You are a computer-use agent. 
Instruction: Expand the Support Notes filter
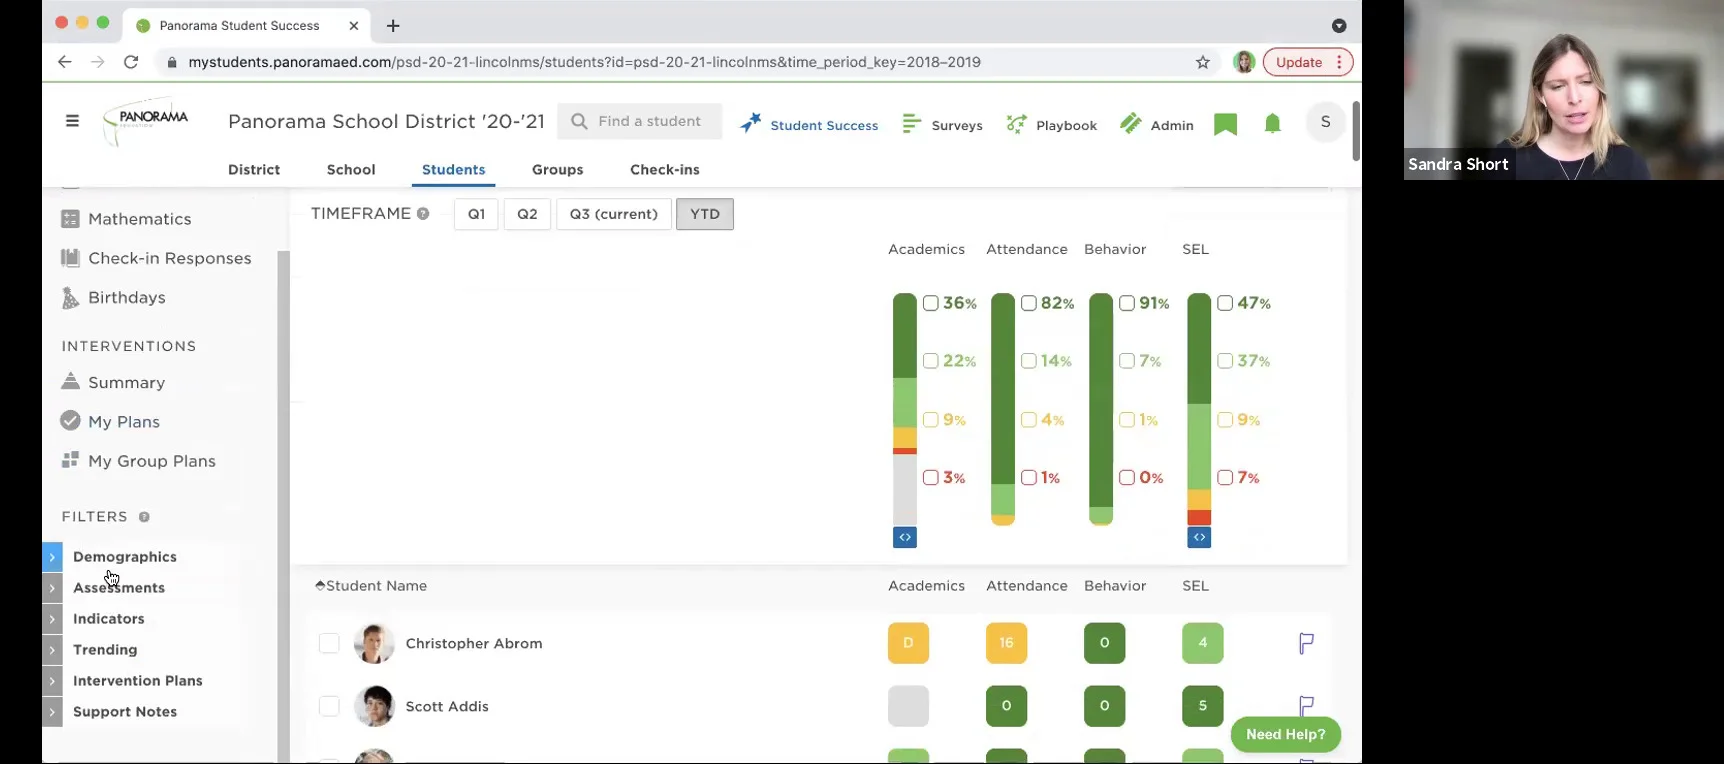52,712
